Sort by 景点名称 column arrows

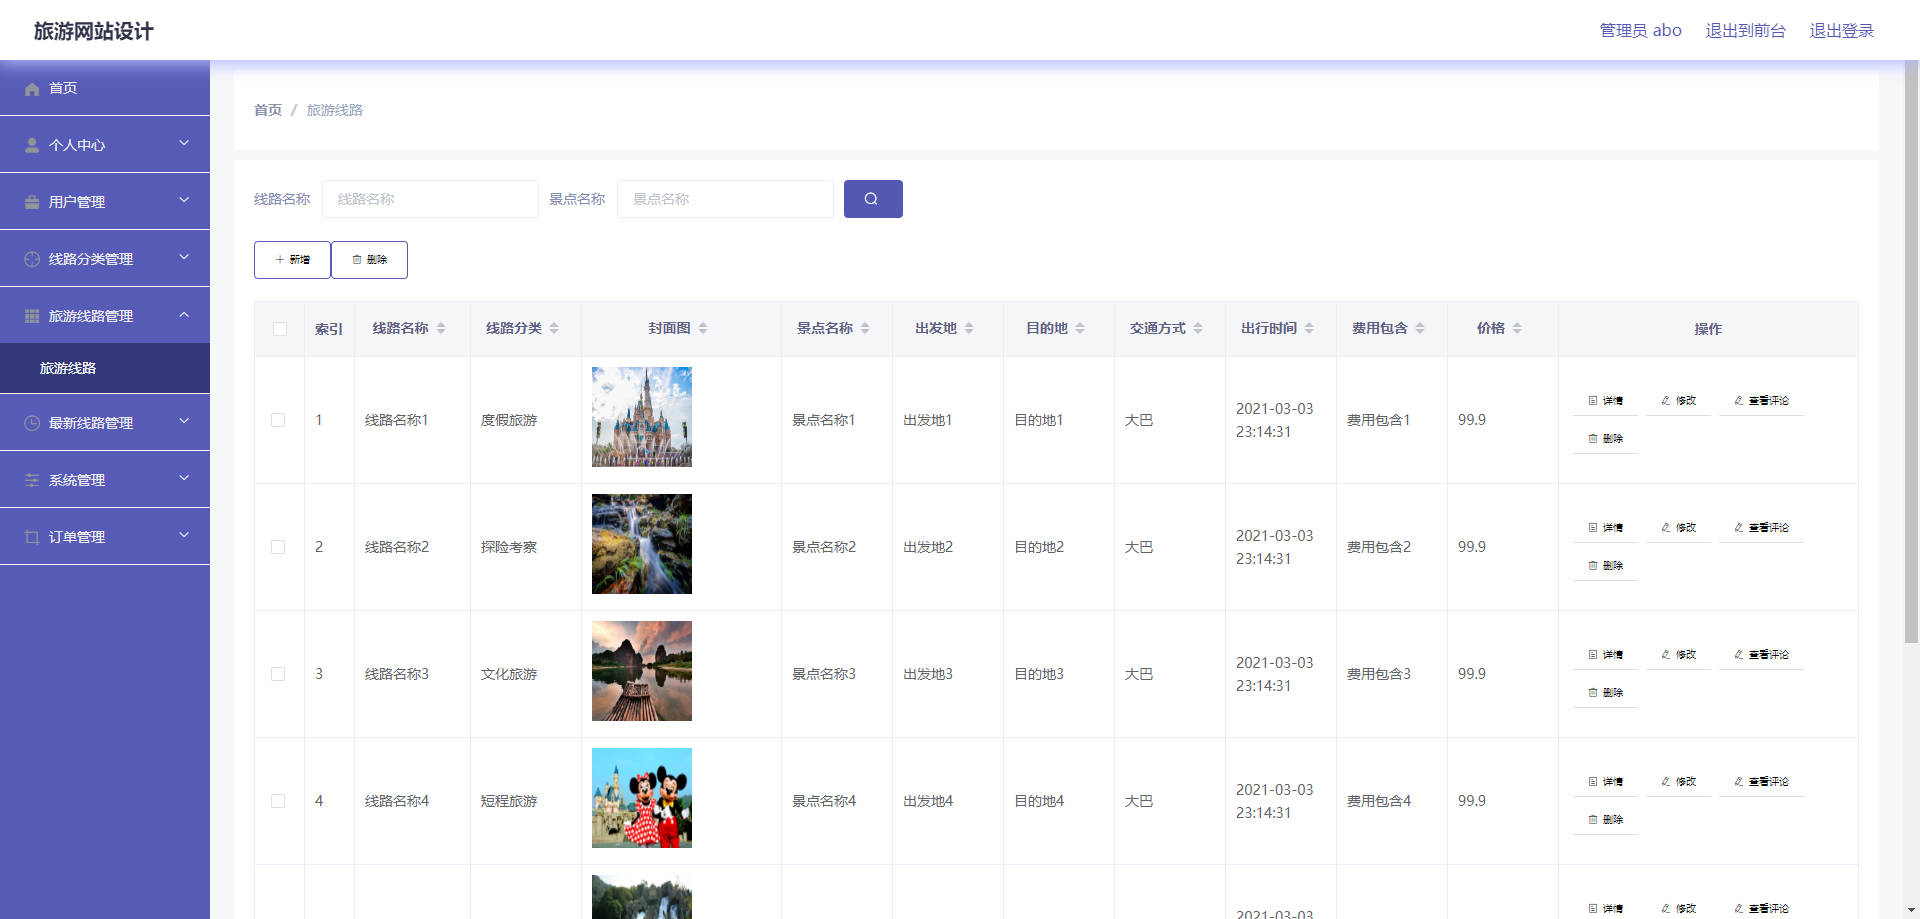click(865, 328)
